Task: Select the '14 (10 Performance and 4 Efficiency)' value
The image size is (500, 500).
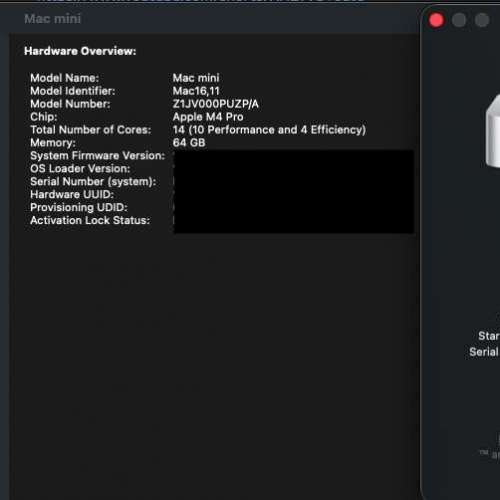Action: [269, 130]
